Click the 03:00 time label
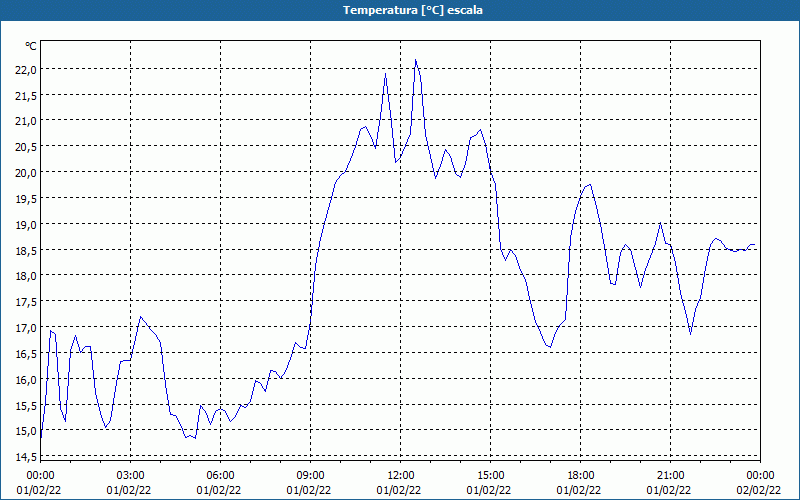 pos(130,476)
